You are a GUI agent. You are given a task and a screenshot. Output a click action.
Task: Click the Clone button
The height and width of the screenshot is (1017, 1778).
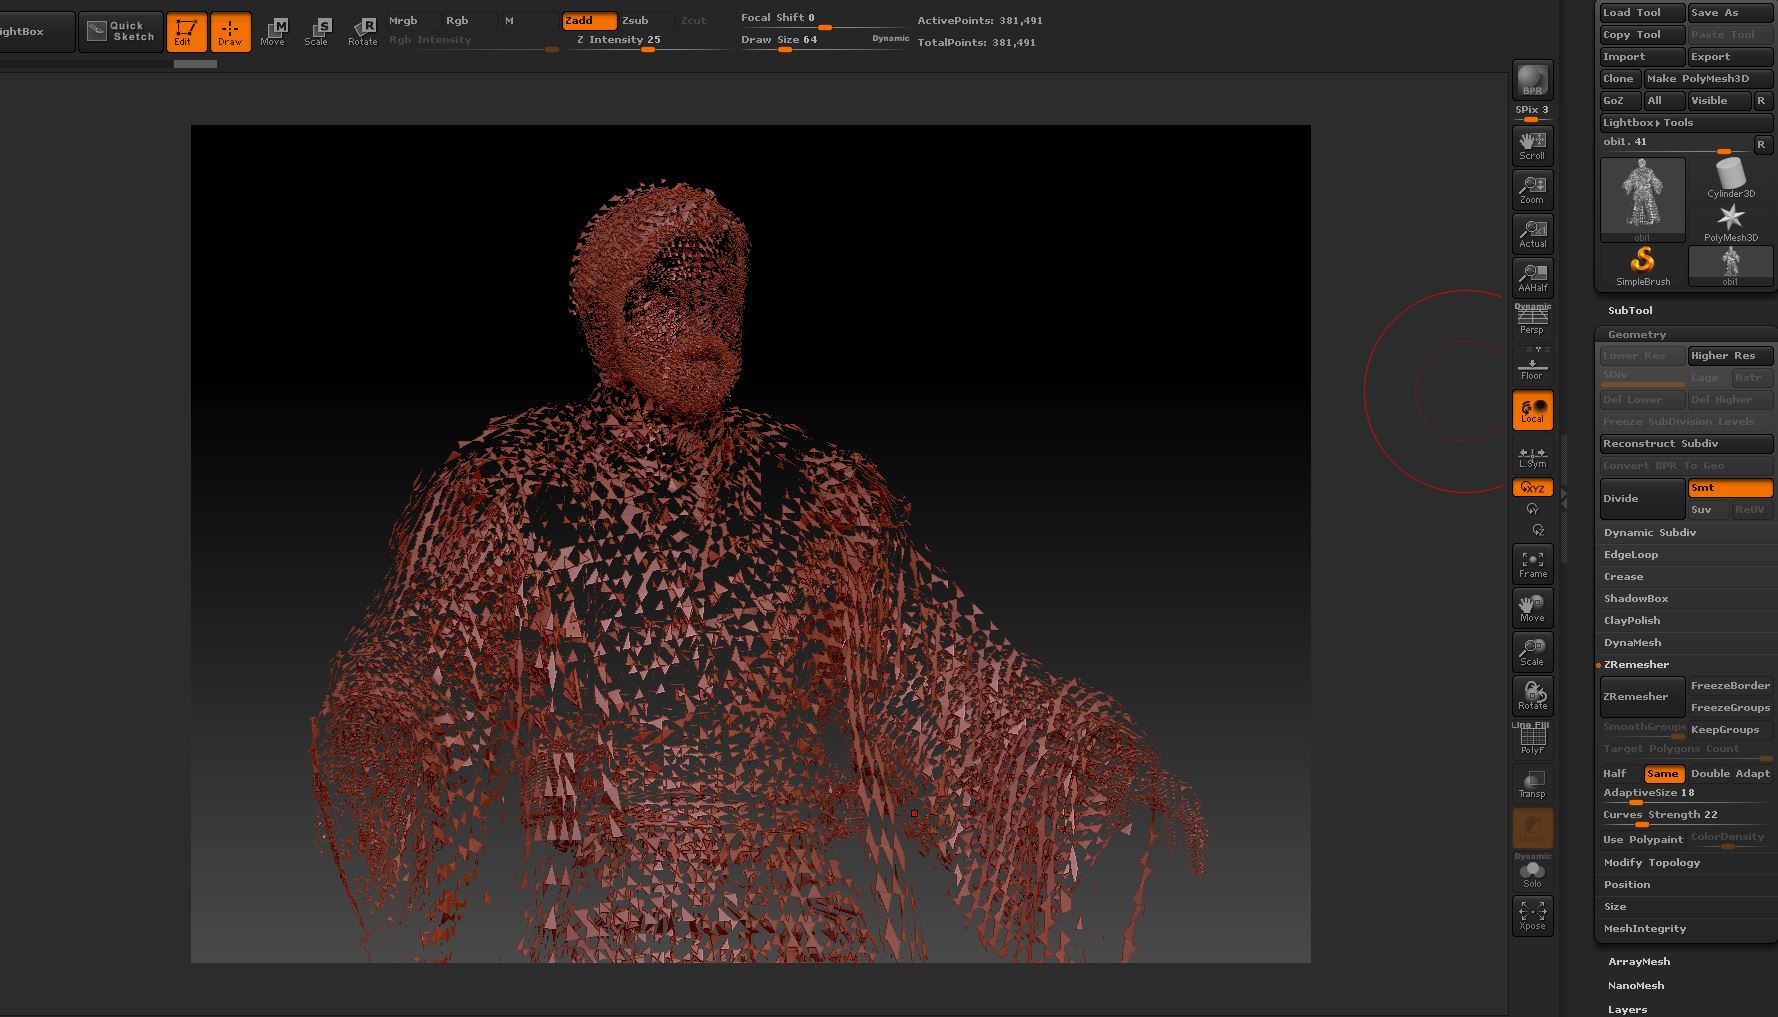[x=1620, y=79]
